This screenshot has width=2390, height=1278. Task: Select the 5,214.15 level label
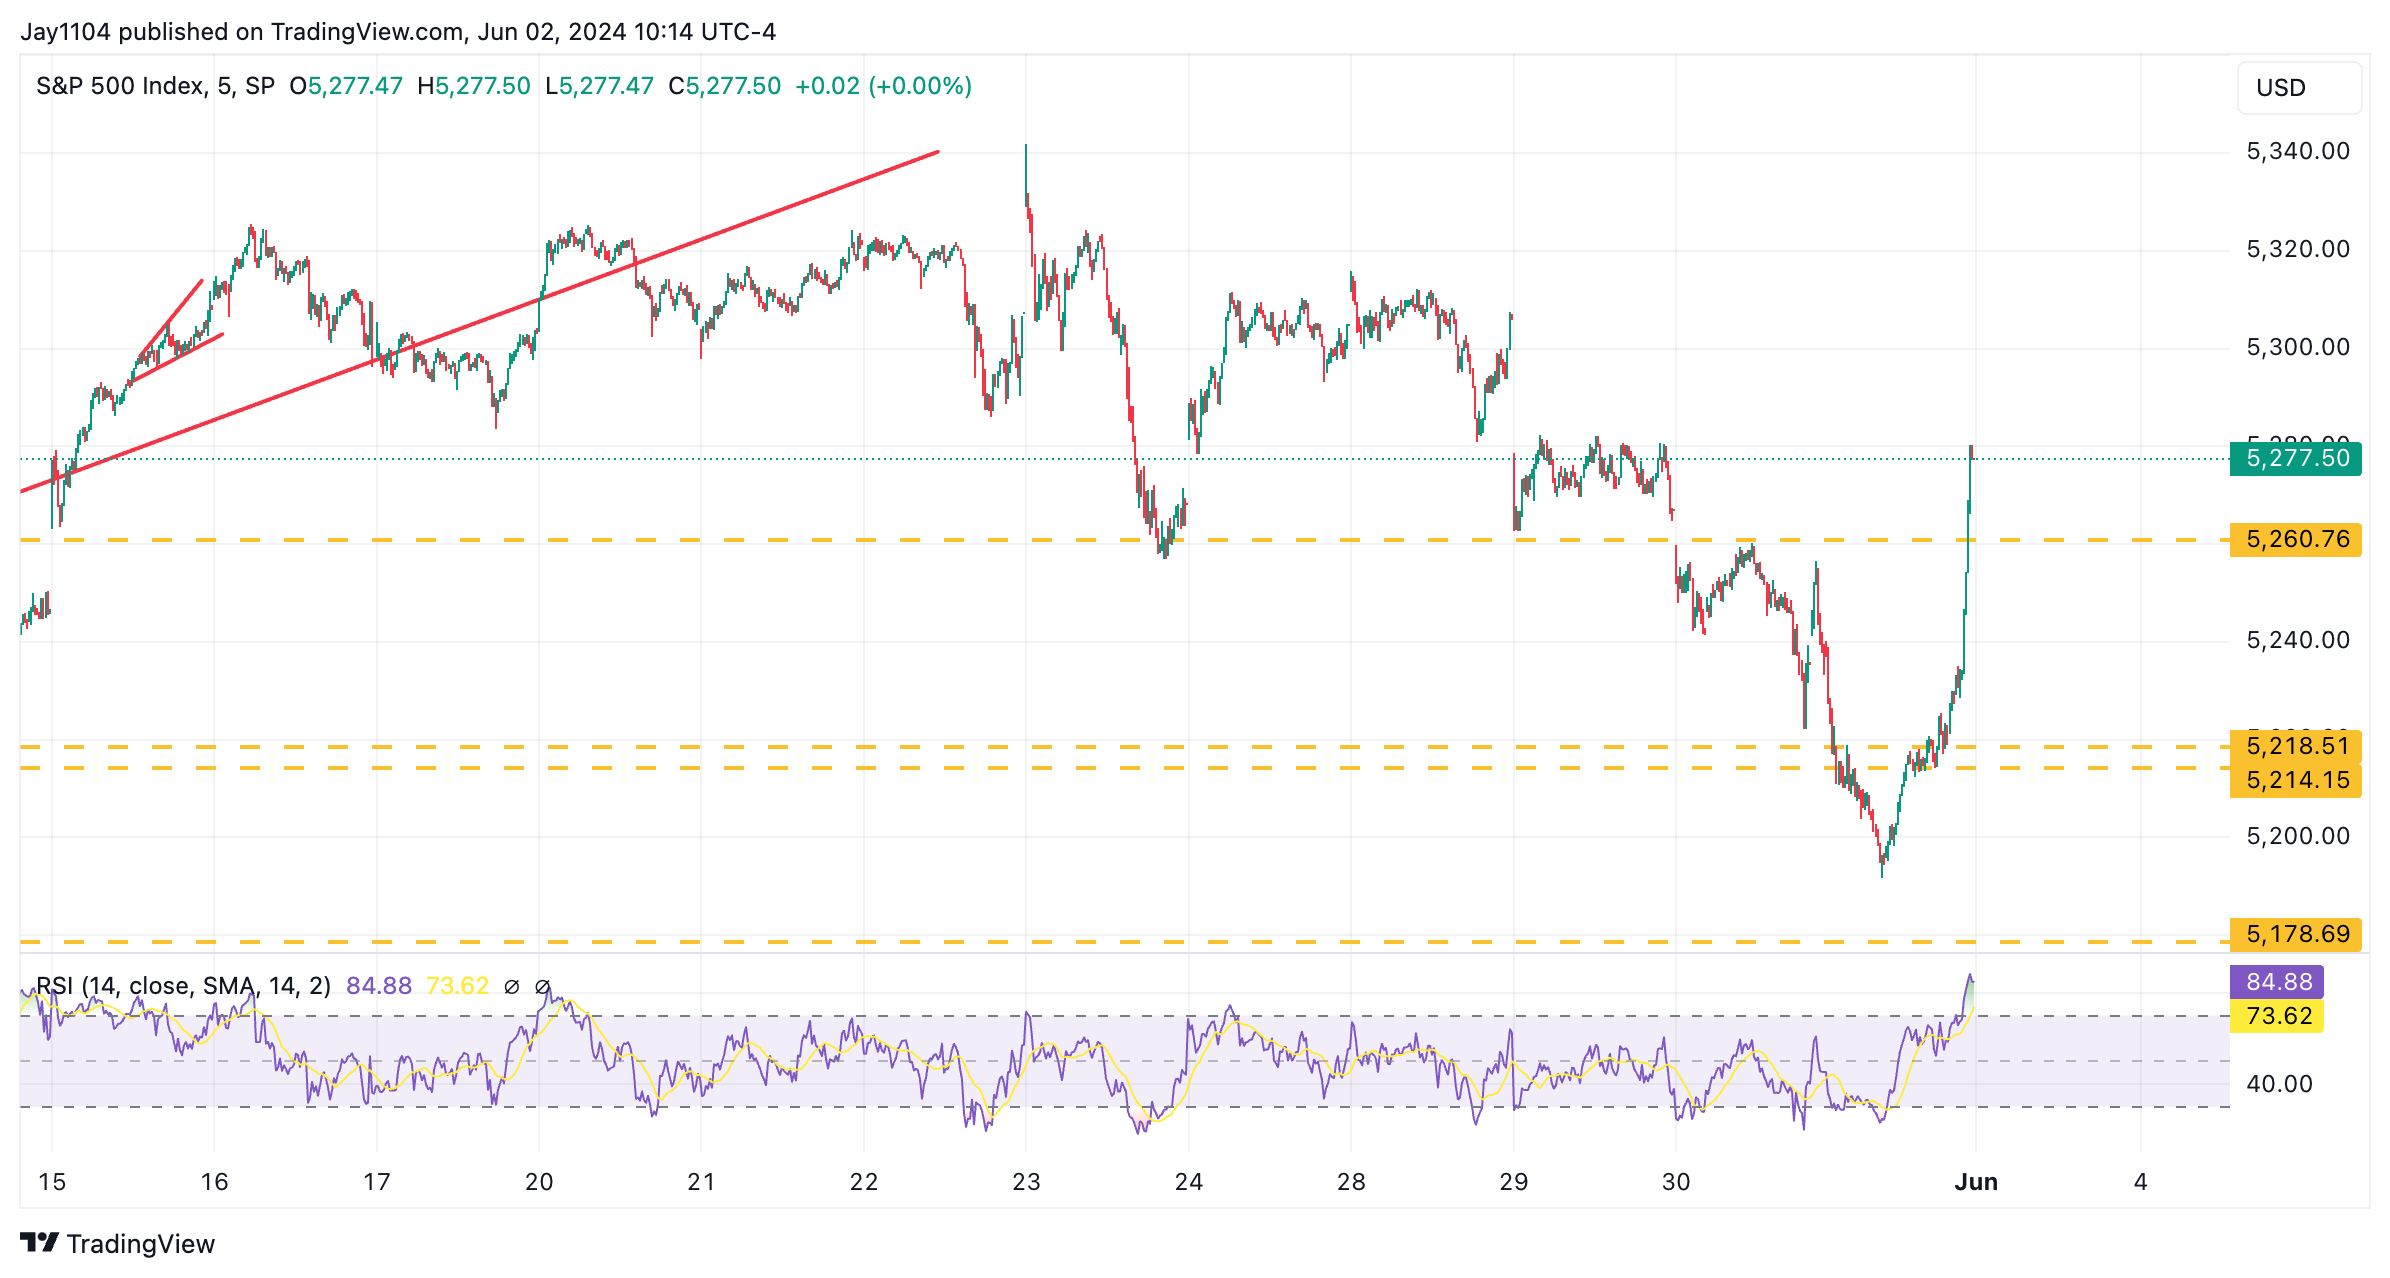click(2296, 781)
